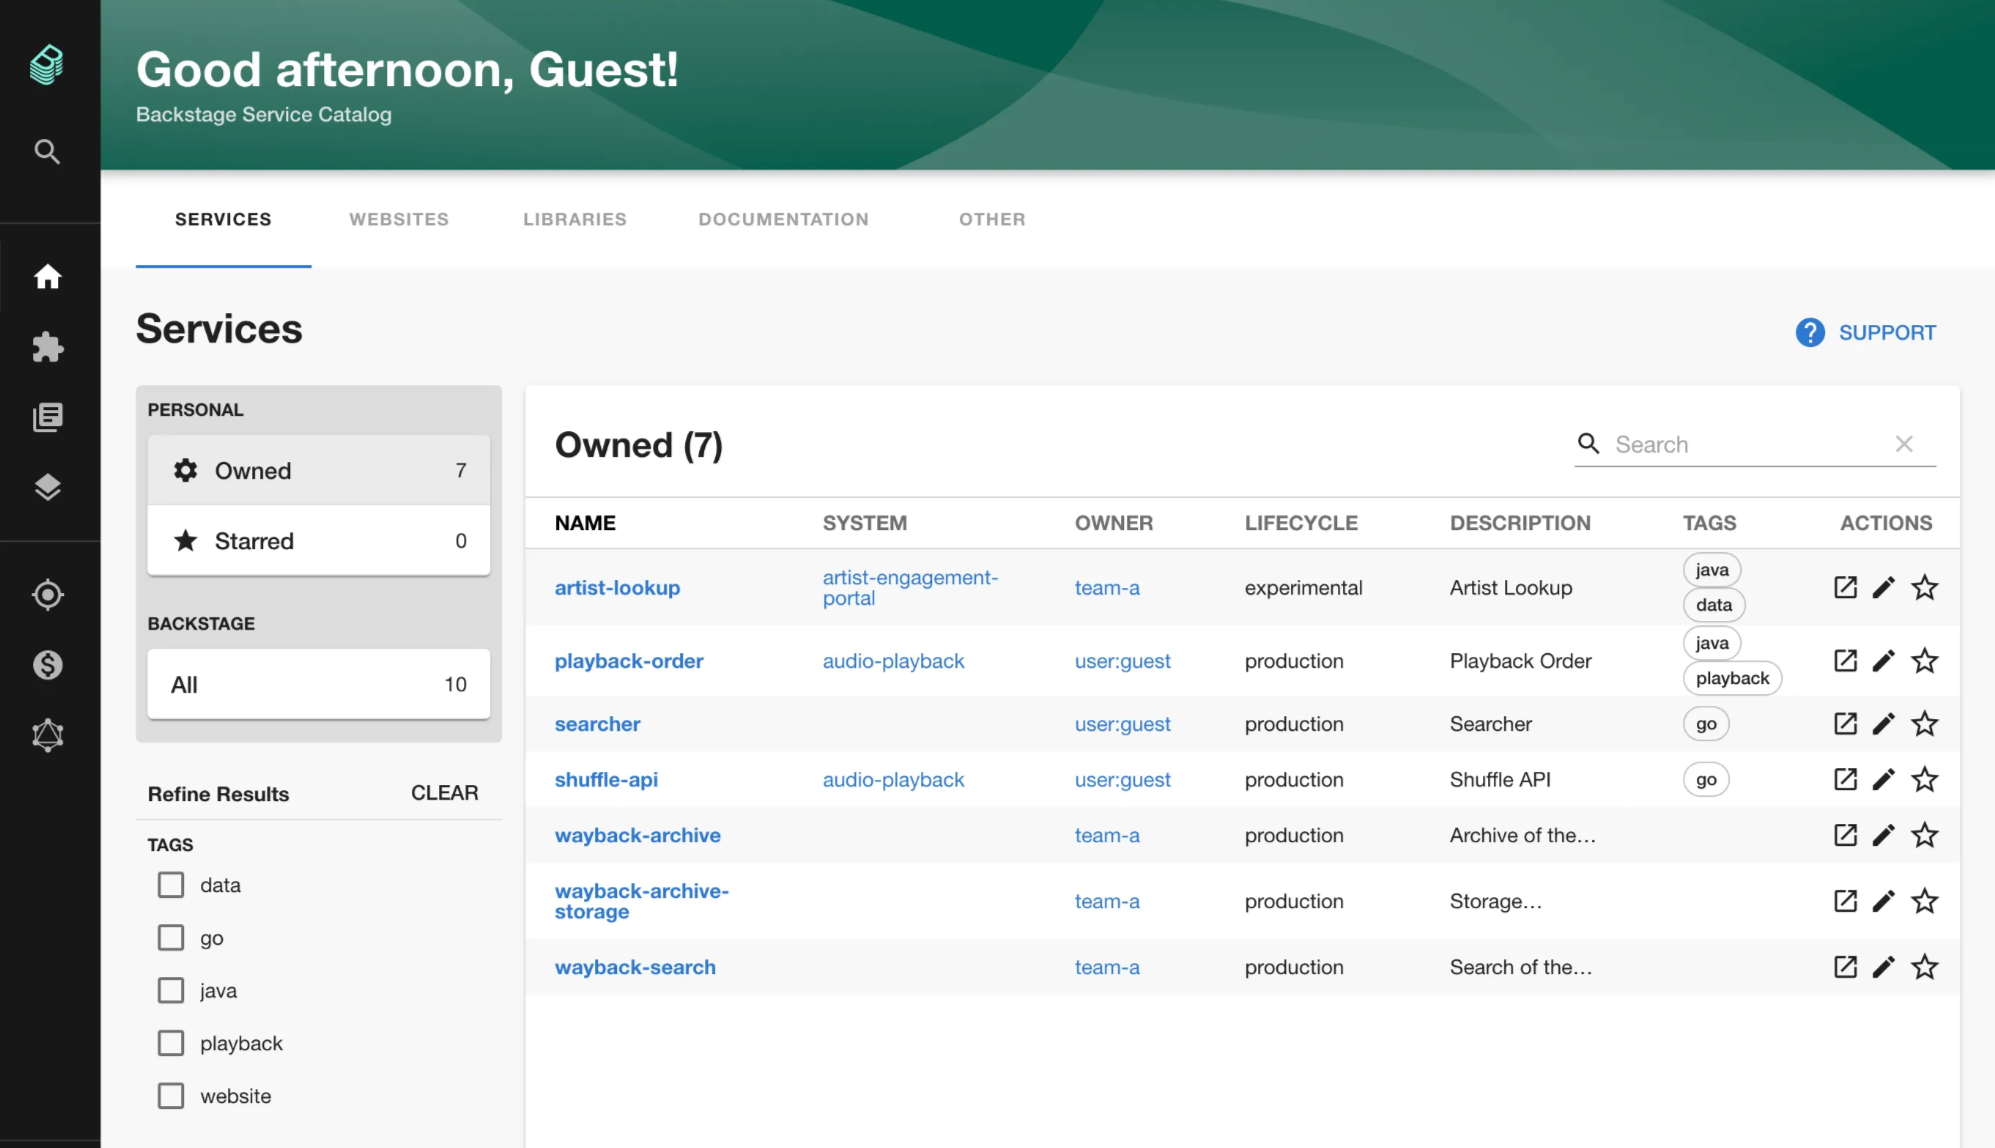1995x1148 pixels.
Task: Edit the searcher service via pencil icon
Action: 1884,723
